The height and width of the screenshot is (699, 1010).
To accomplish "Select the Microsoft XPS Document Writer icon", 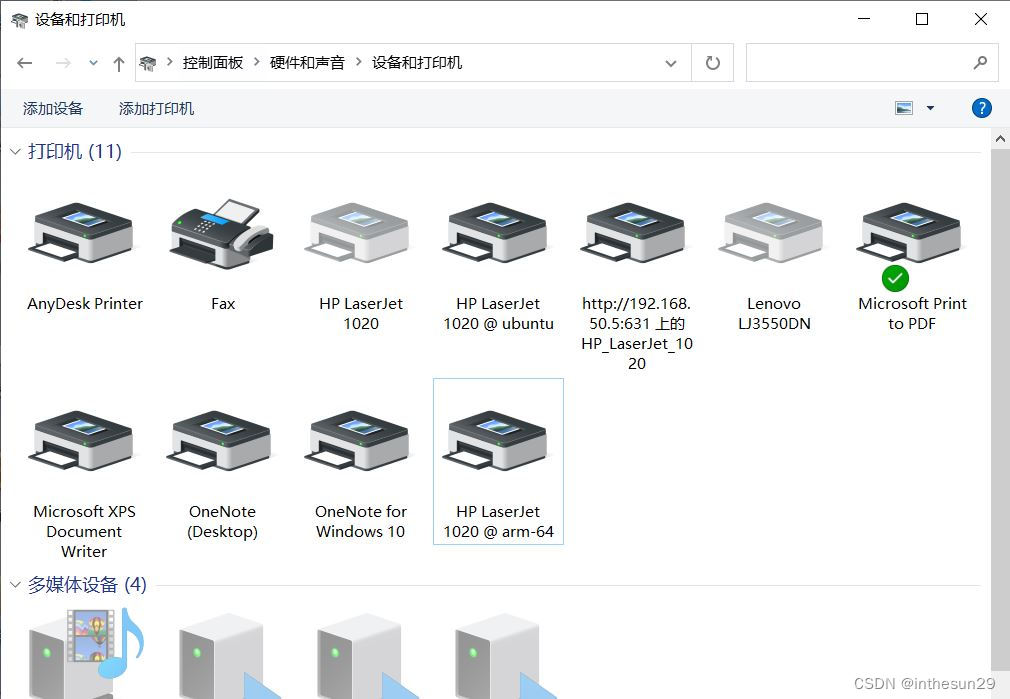I will [x=81, y=441].
